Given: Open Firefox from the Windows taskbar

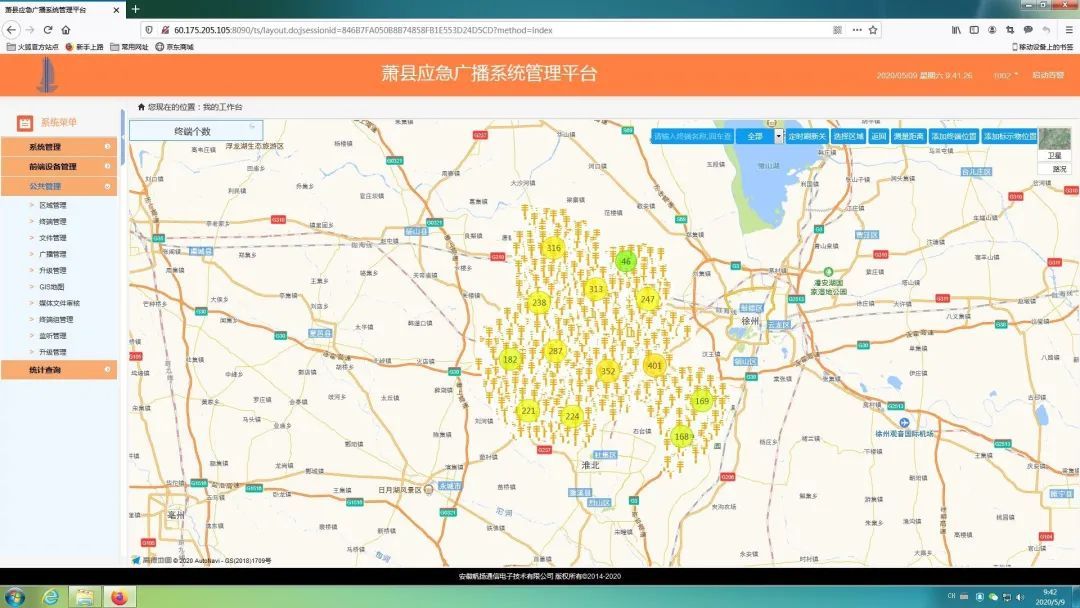Looking at the screenshot, I should (121, 597).
